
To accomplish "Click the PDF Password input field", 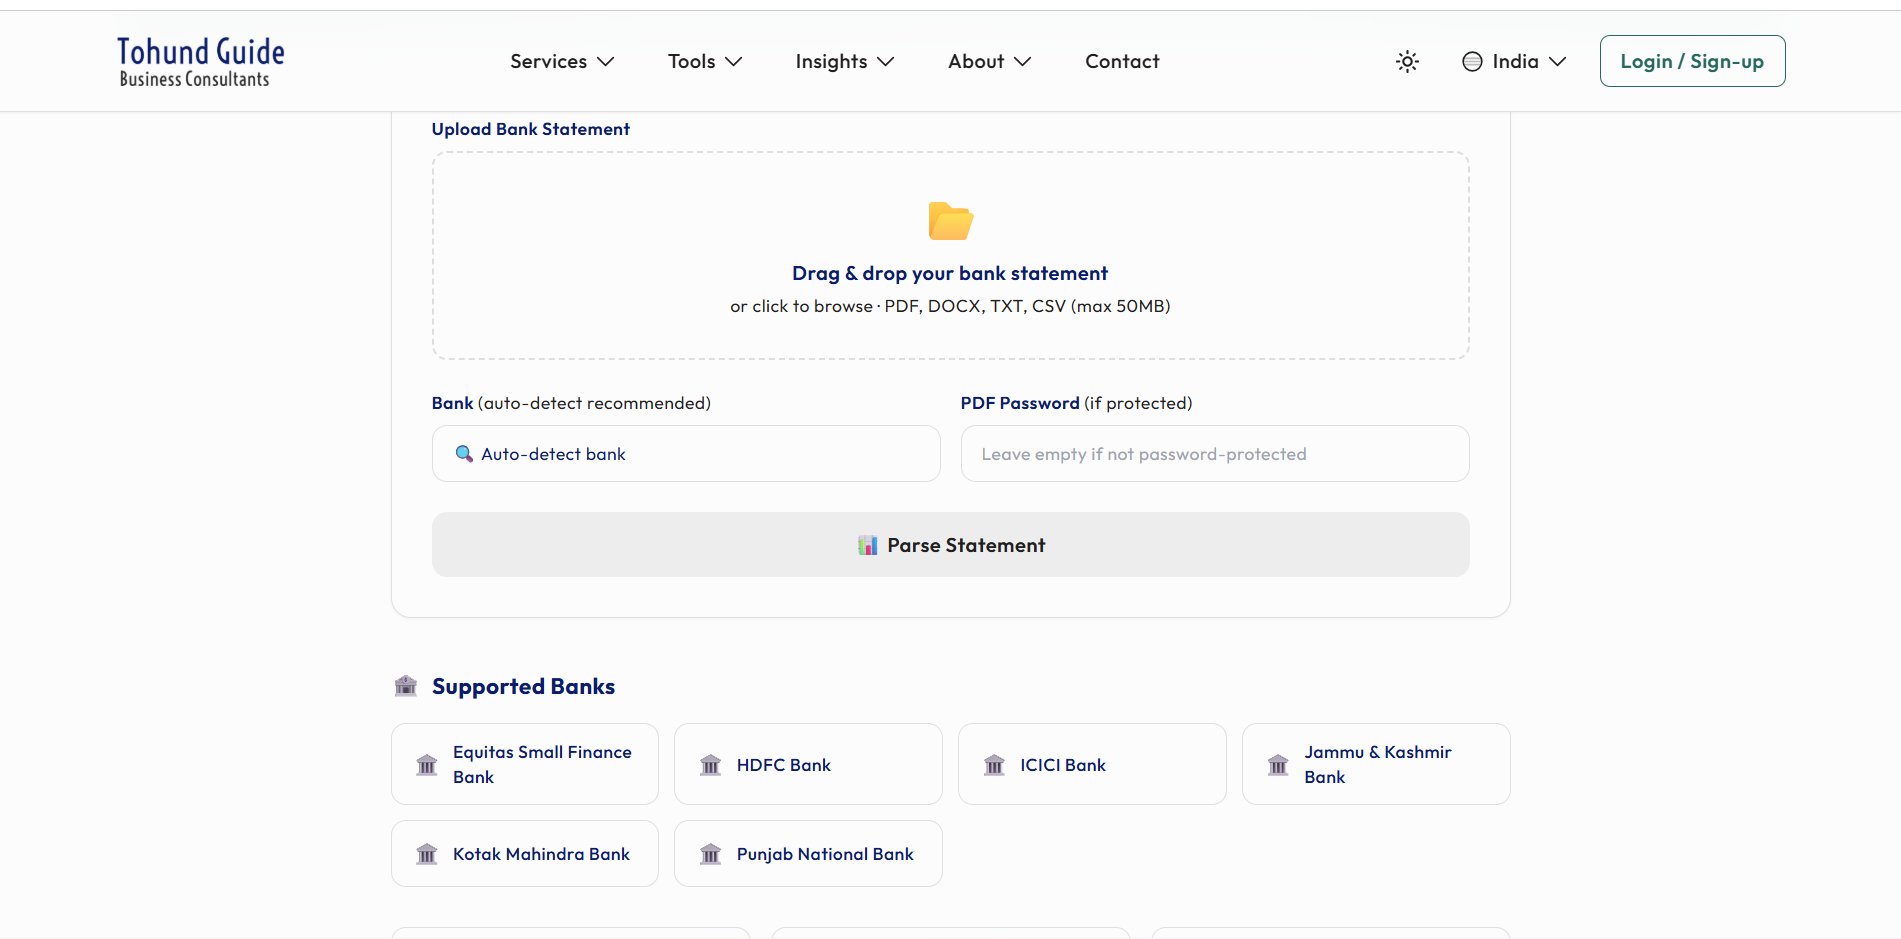I will pos(1214,453).
